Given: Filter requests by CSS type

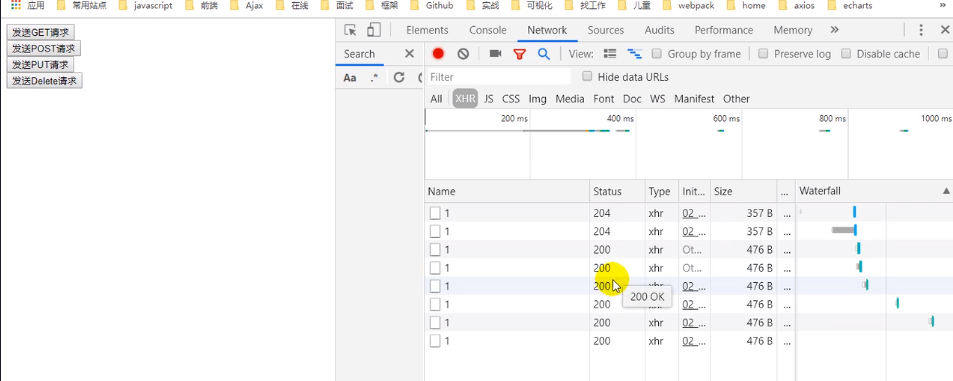Looking at the screenshot, I should [x=511, y=98].
